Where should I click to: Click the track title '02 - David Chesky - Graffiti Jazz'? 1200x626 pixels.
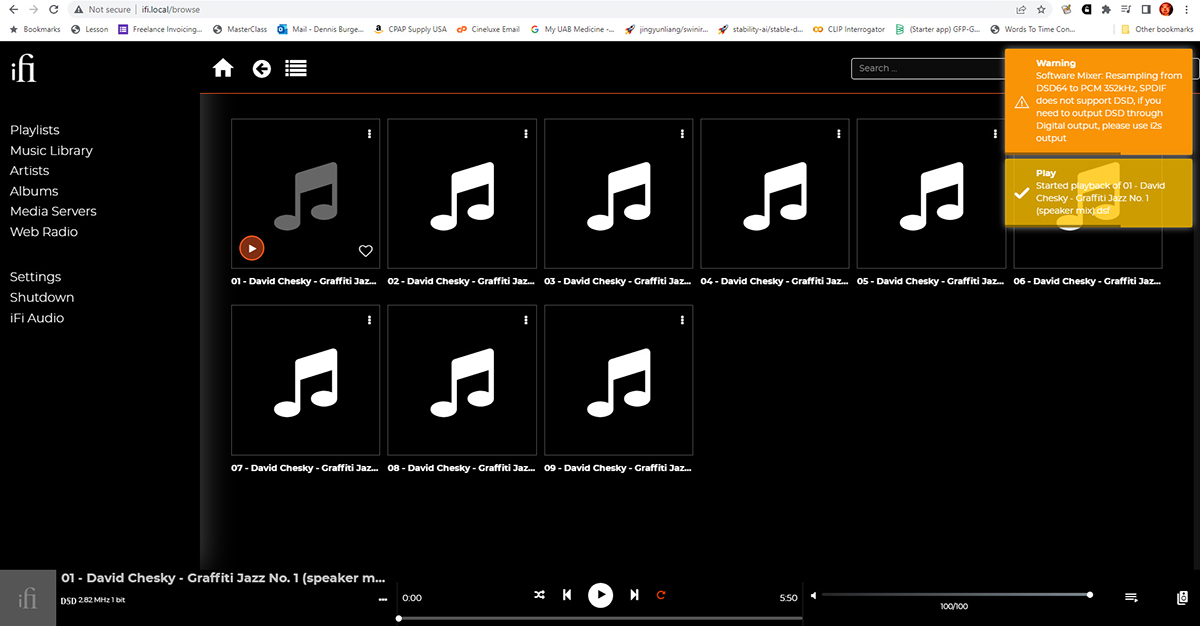pyautogui.click(x=462, y=281)
